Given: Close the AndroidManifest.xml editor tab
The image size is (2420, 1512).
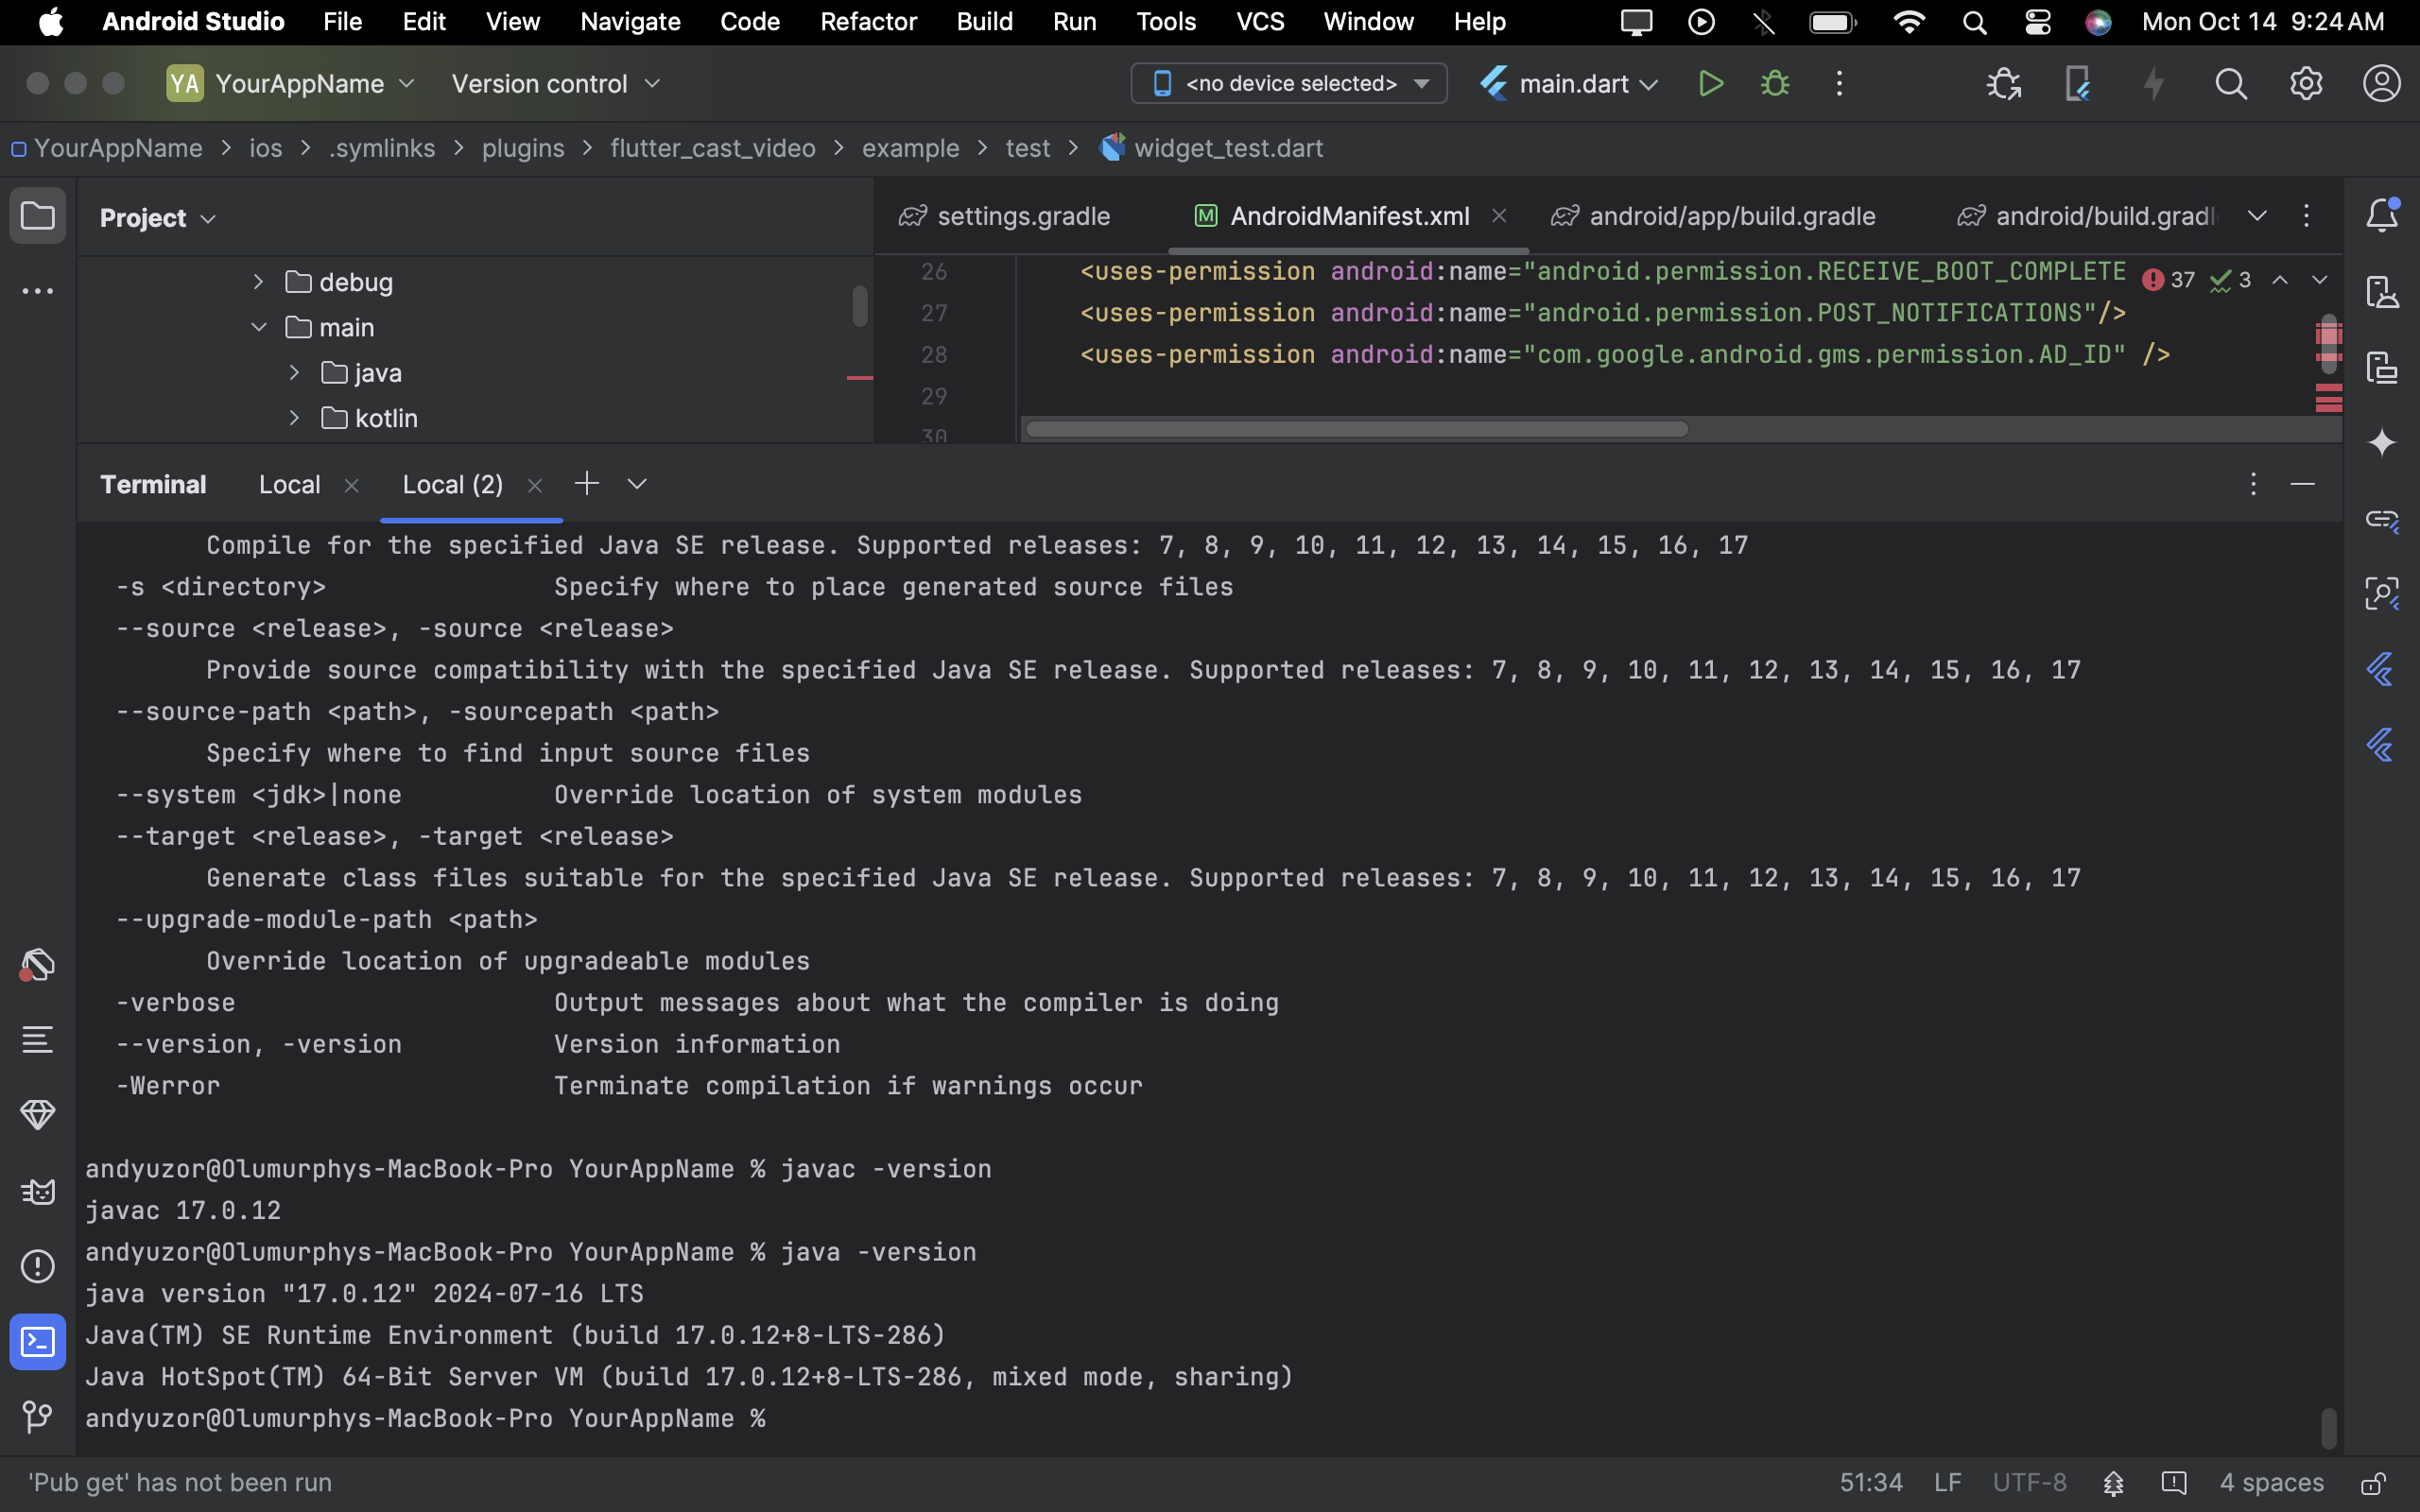Looking at the screenshot, I should (x=1499, y=216).
